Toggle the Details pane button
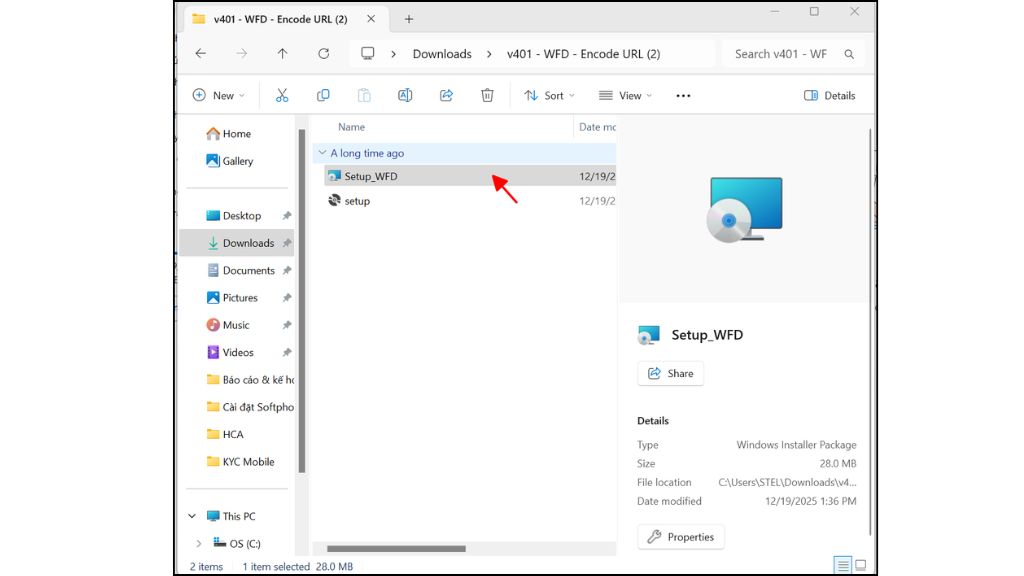 (829, 95)
